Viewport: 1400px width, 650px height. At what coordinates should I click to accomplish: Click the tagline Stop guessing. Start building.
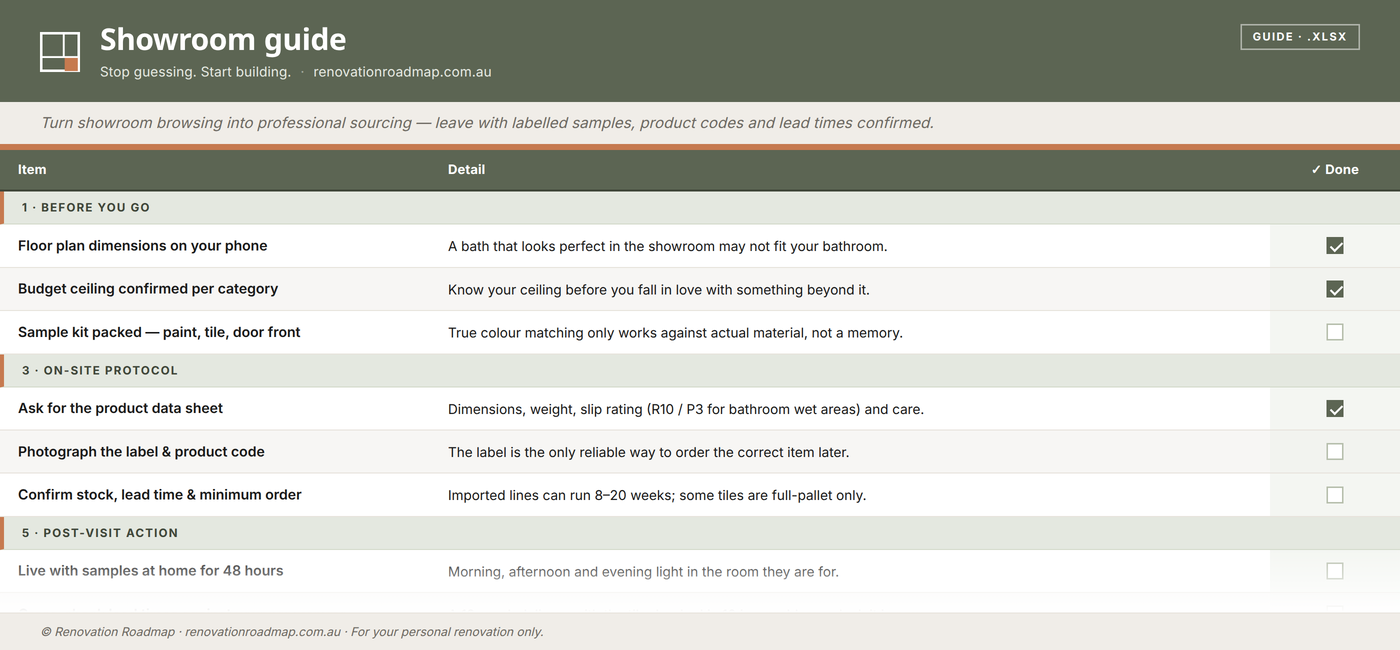point(195,72)
